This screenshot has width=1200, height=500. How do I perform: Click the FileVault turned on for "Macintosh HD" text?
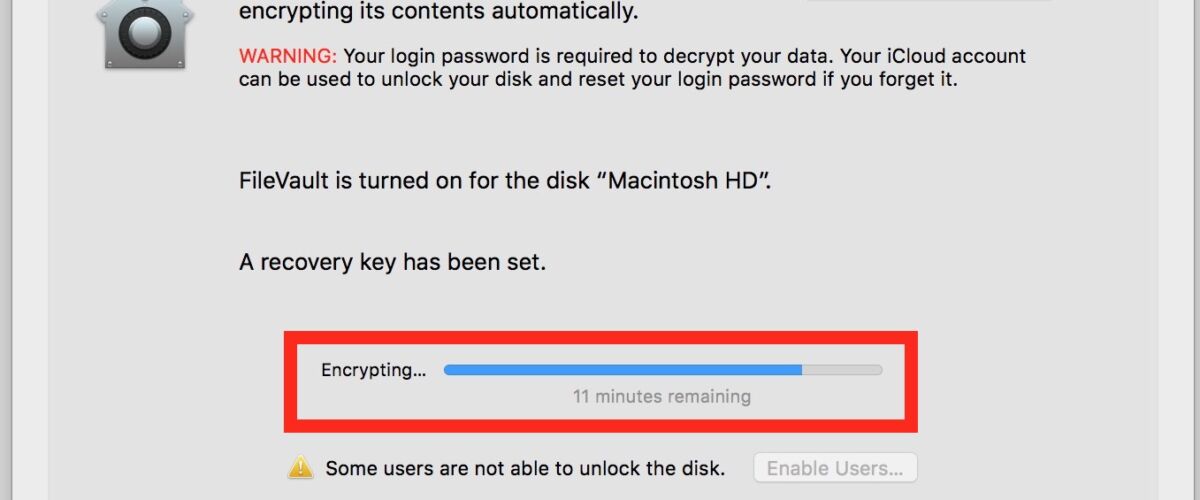[x=505, y=183]
